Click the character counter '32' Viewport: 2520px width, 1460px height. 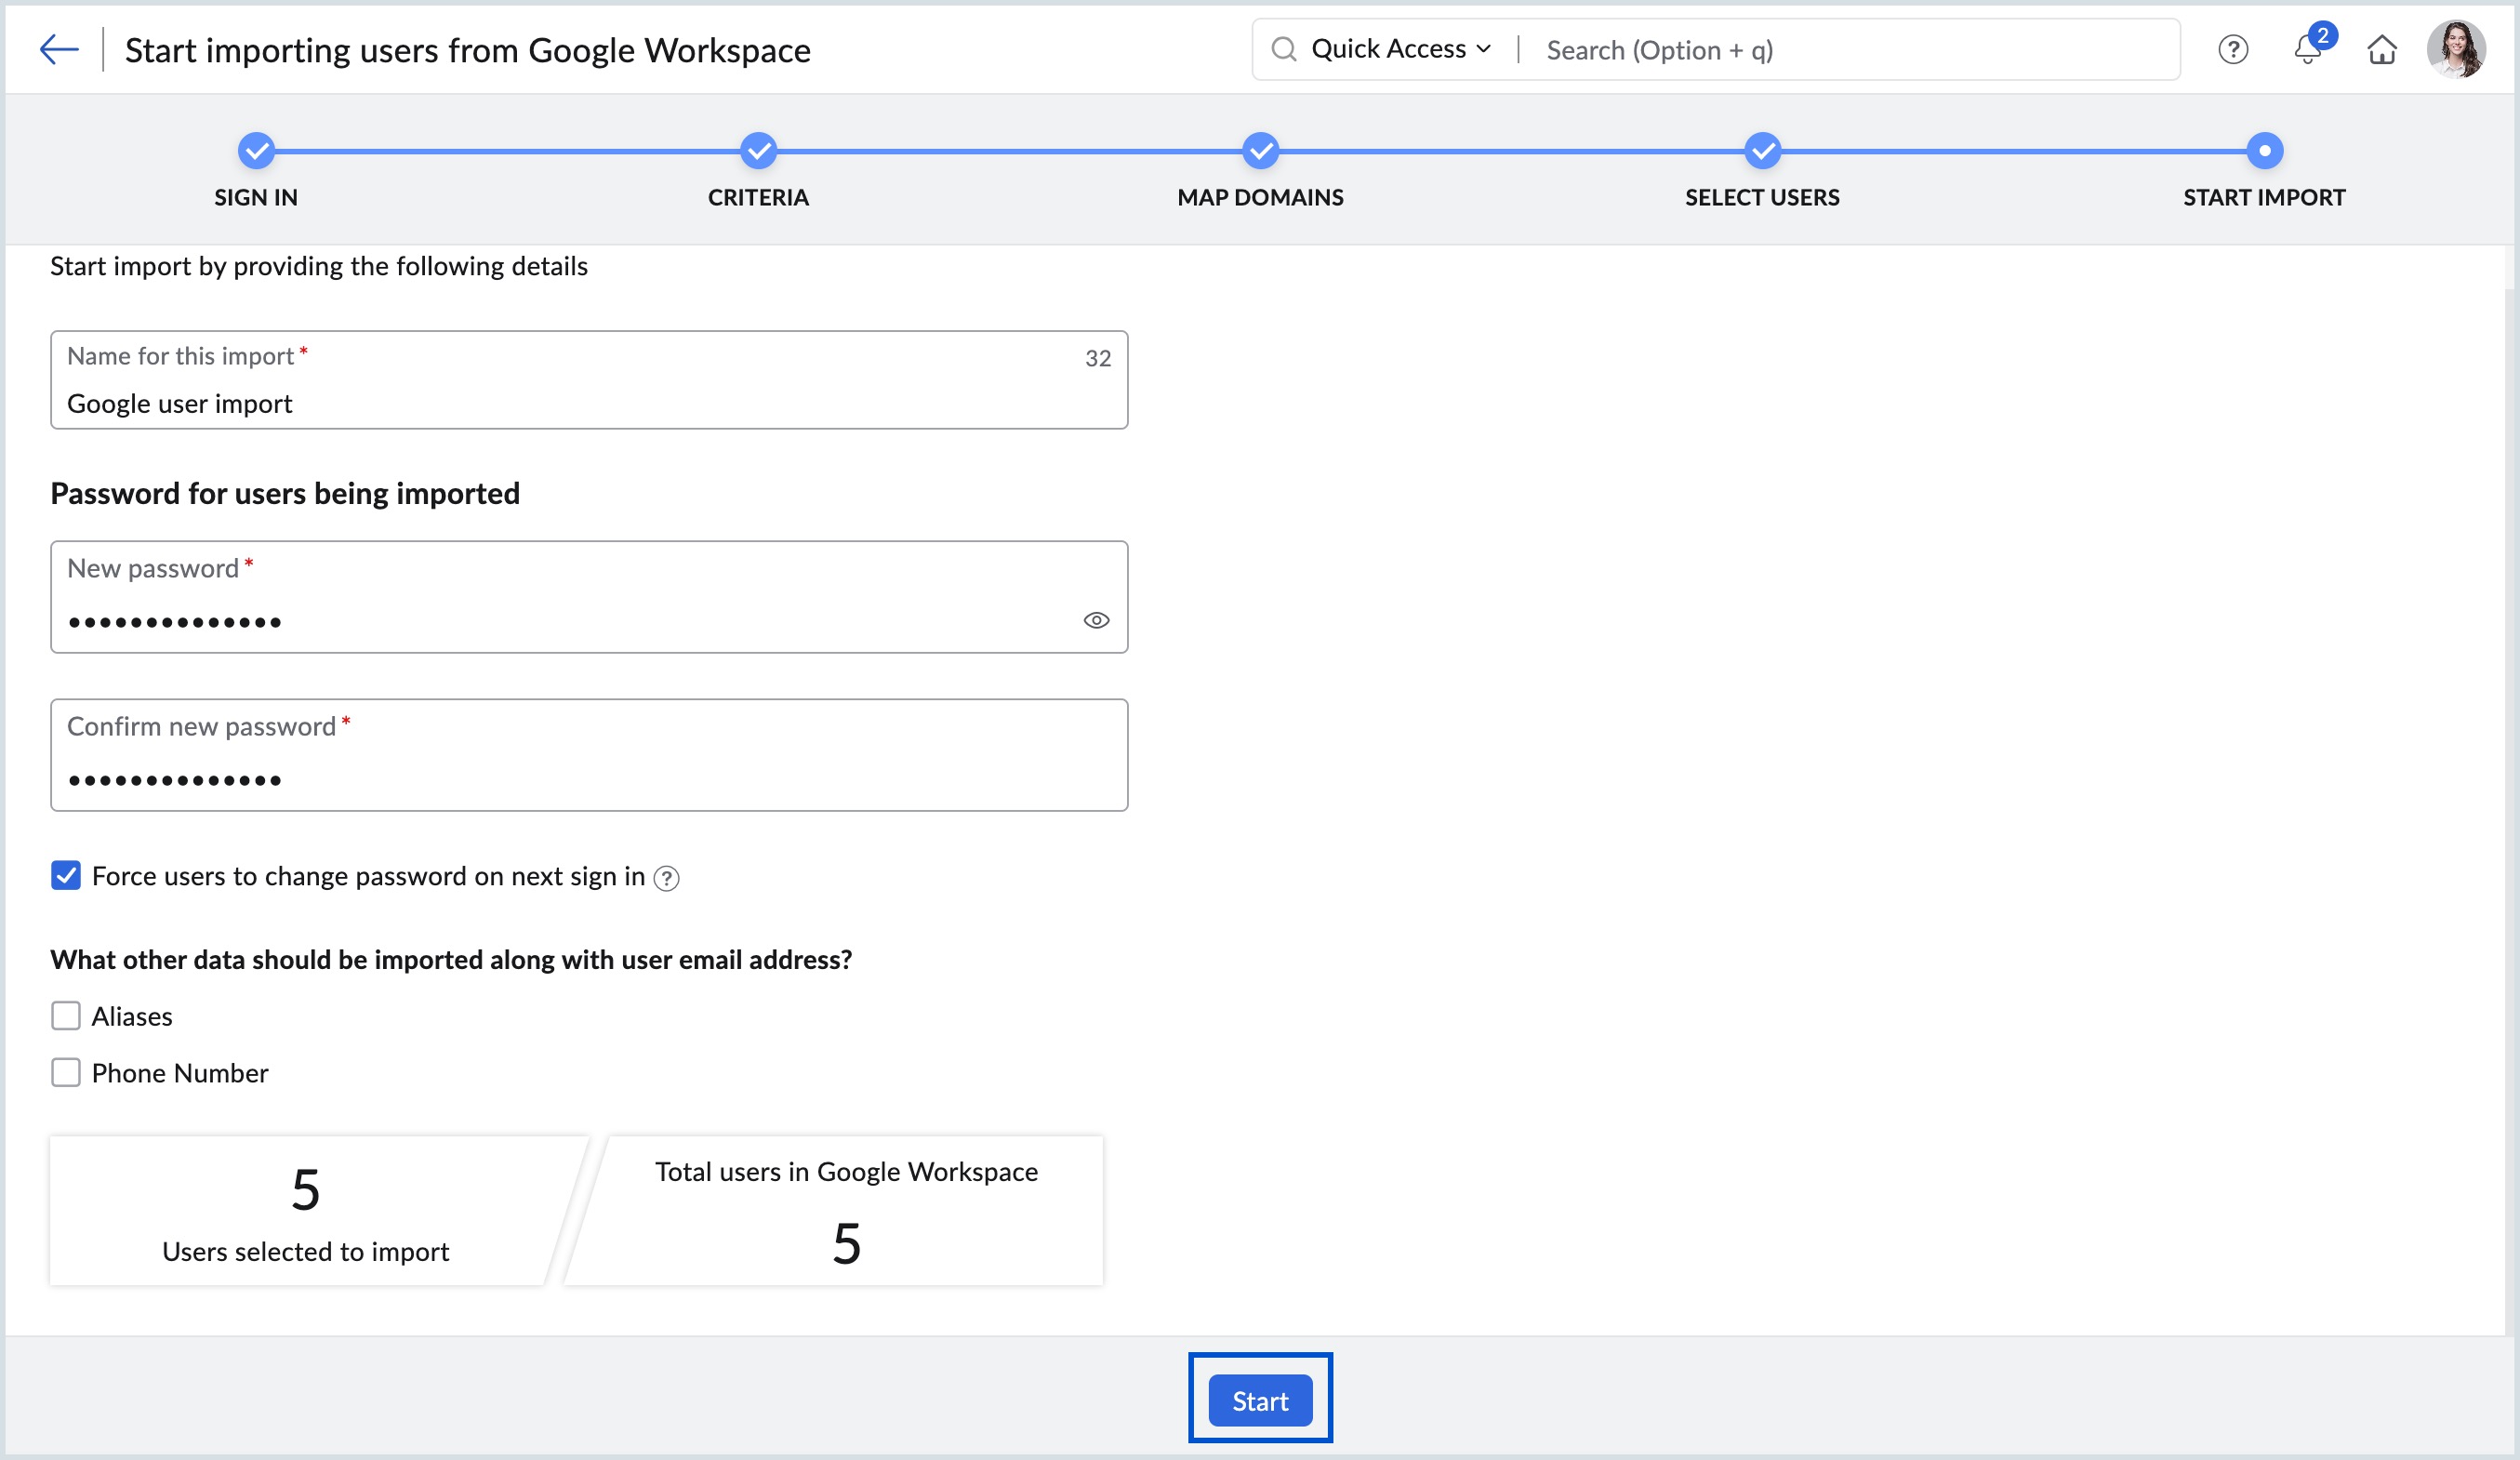tap(1098, 358)
